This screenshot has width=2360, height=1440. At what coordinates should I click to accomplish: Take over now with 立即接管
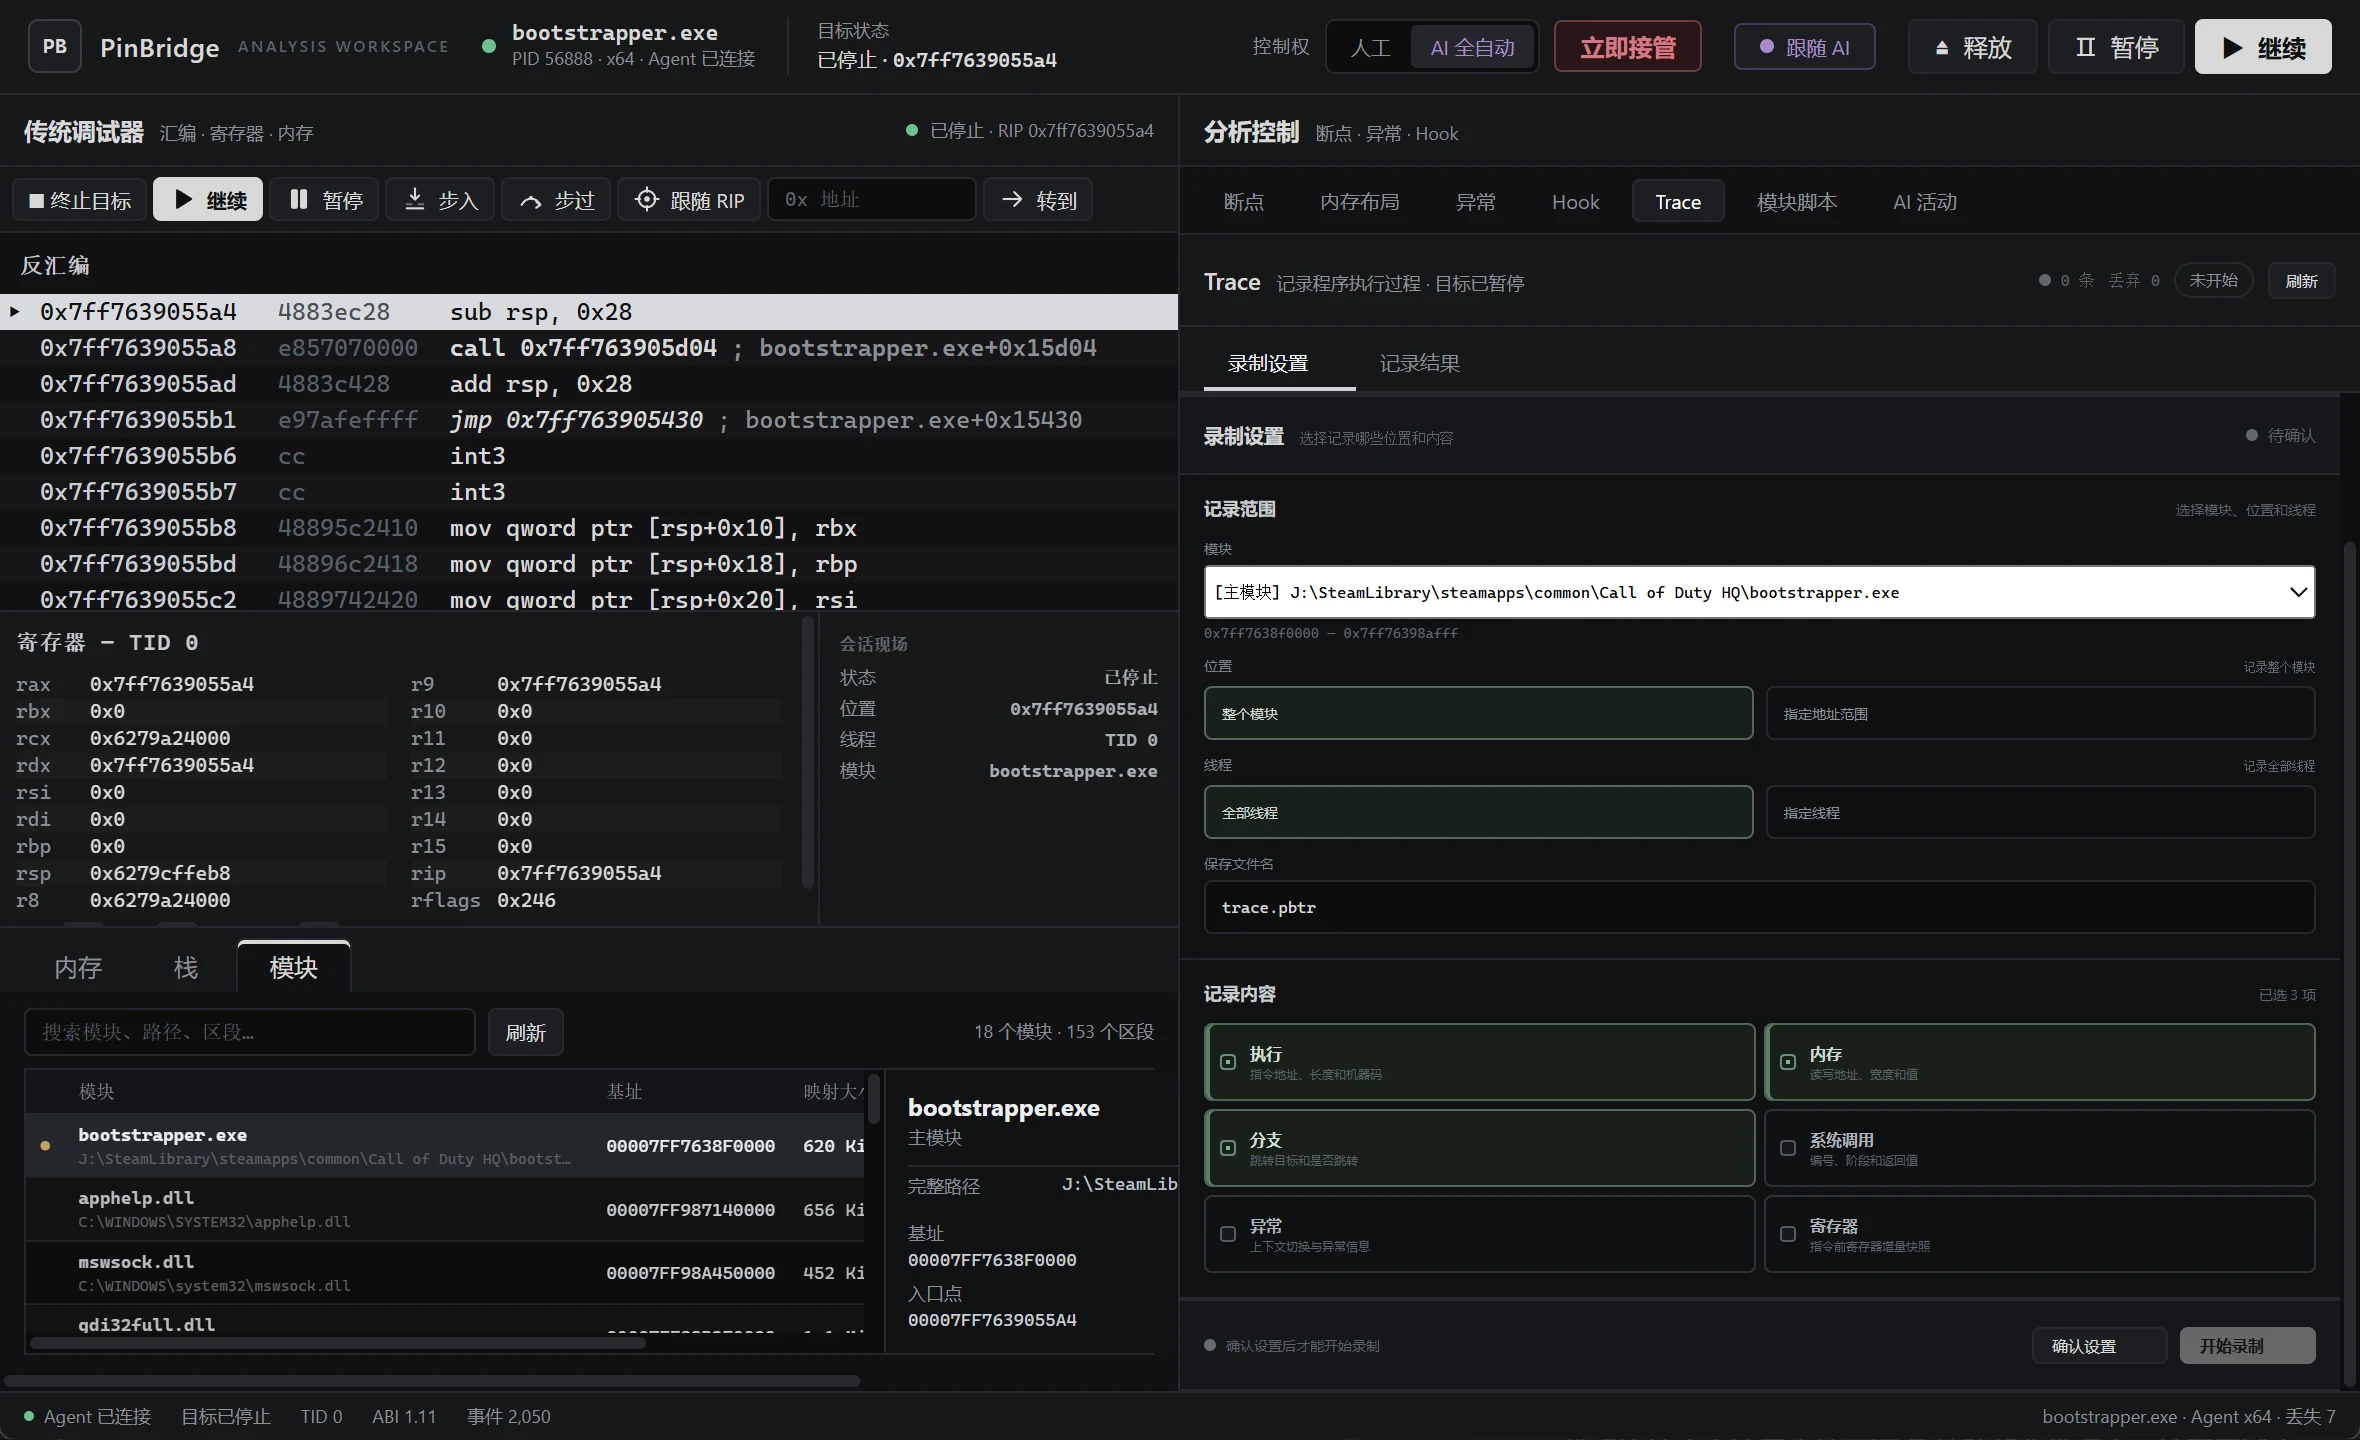pos(1628,47)
